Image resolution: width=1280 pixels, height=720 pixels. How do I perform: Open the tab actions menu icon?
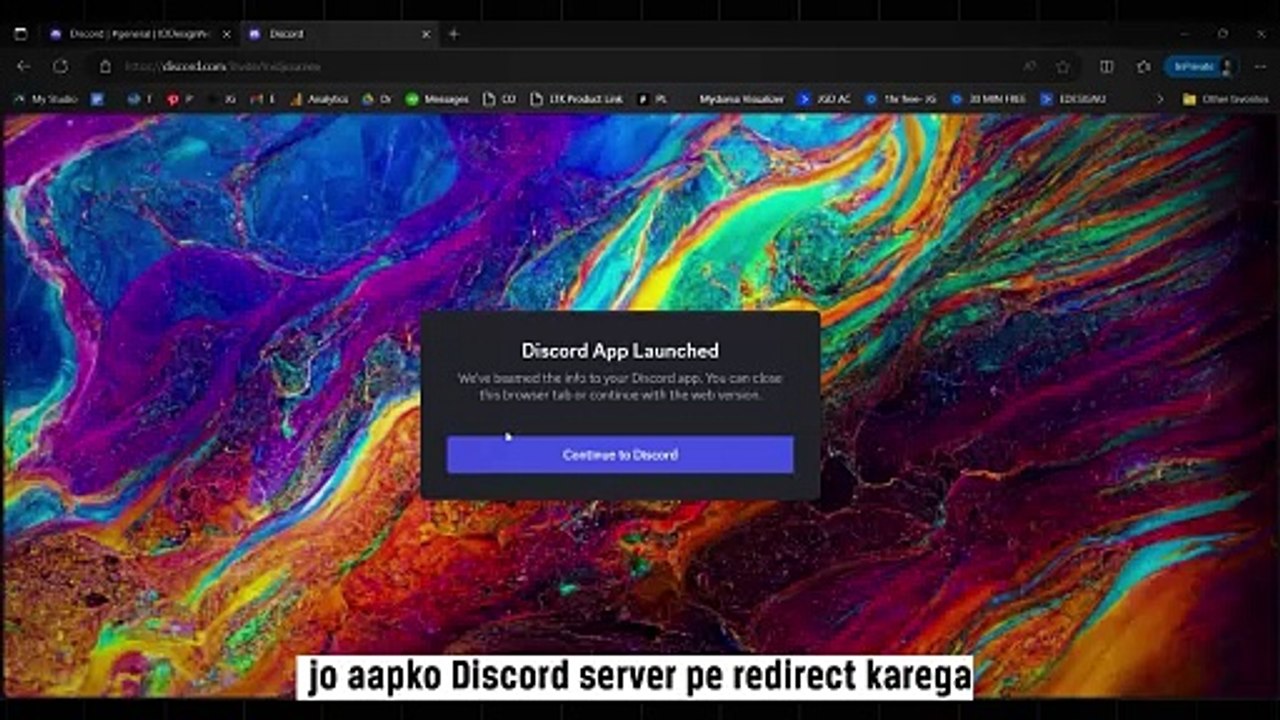(20, 34)
